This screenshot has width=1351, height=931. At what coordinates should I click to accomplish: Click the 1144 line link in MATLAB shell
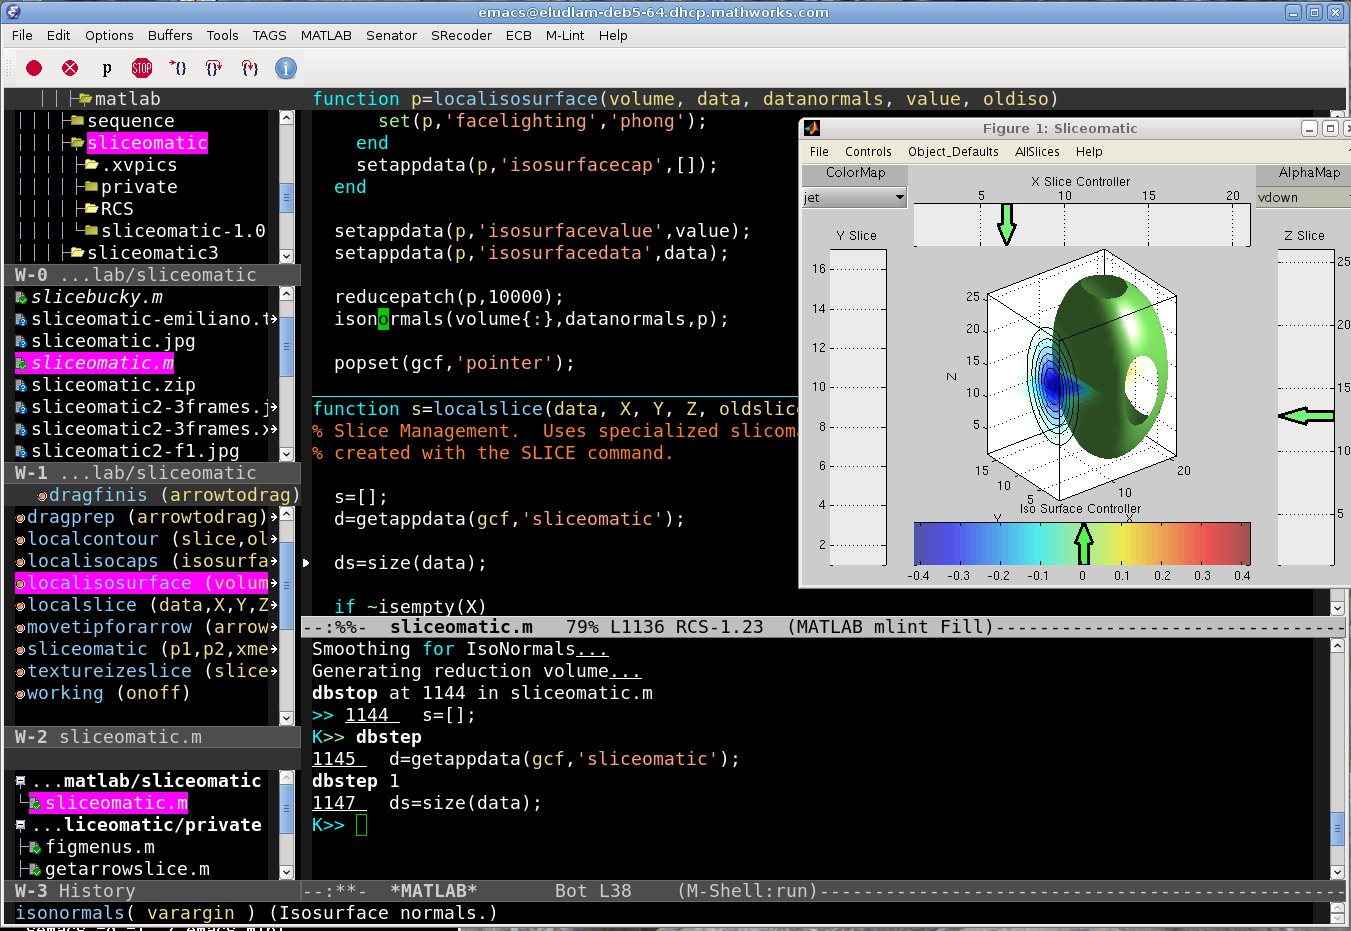click(367, 715)
